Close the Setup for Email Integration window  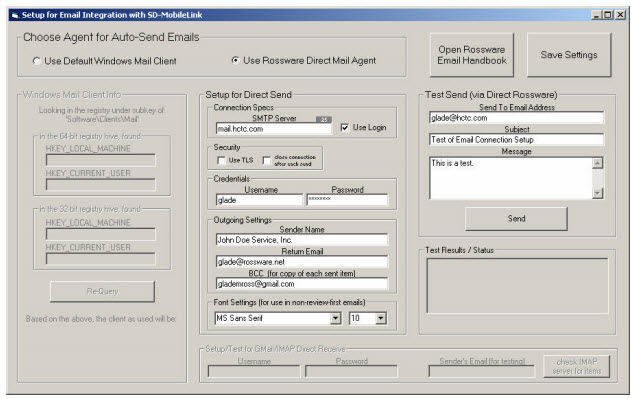click(x=621, y=15)
